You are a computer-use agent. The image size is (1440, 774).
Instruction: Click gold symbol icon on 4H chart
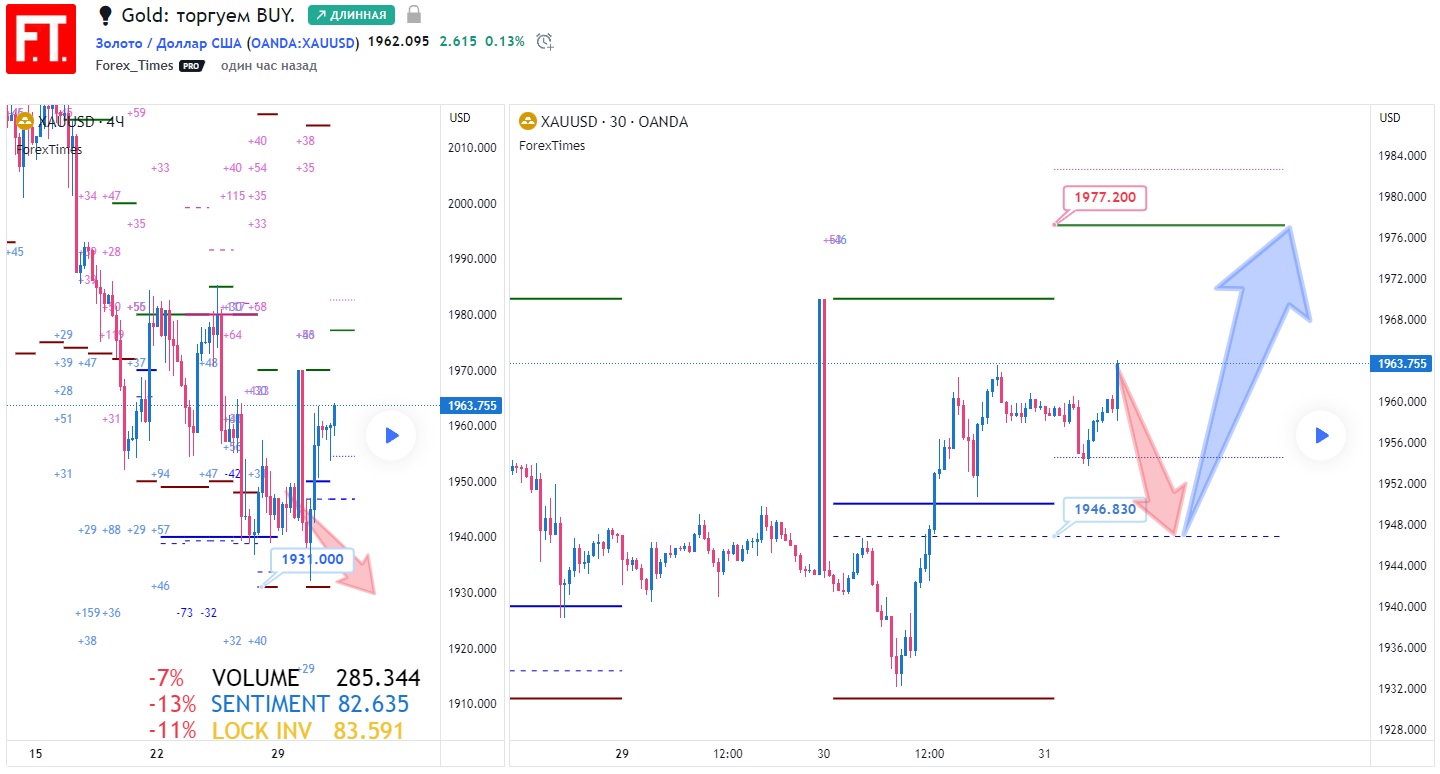[24, 122]
